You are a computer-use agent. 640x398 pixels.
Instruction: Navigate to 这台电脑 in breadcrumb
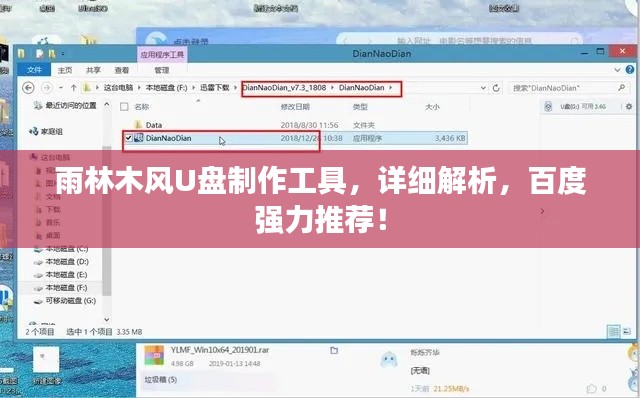click(118, 87)
